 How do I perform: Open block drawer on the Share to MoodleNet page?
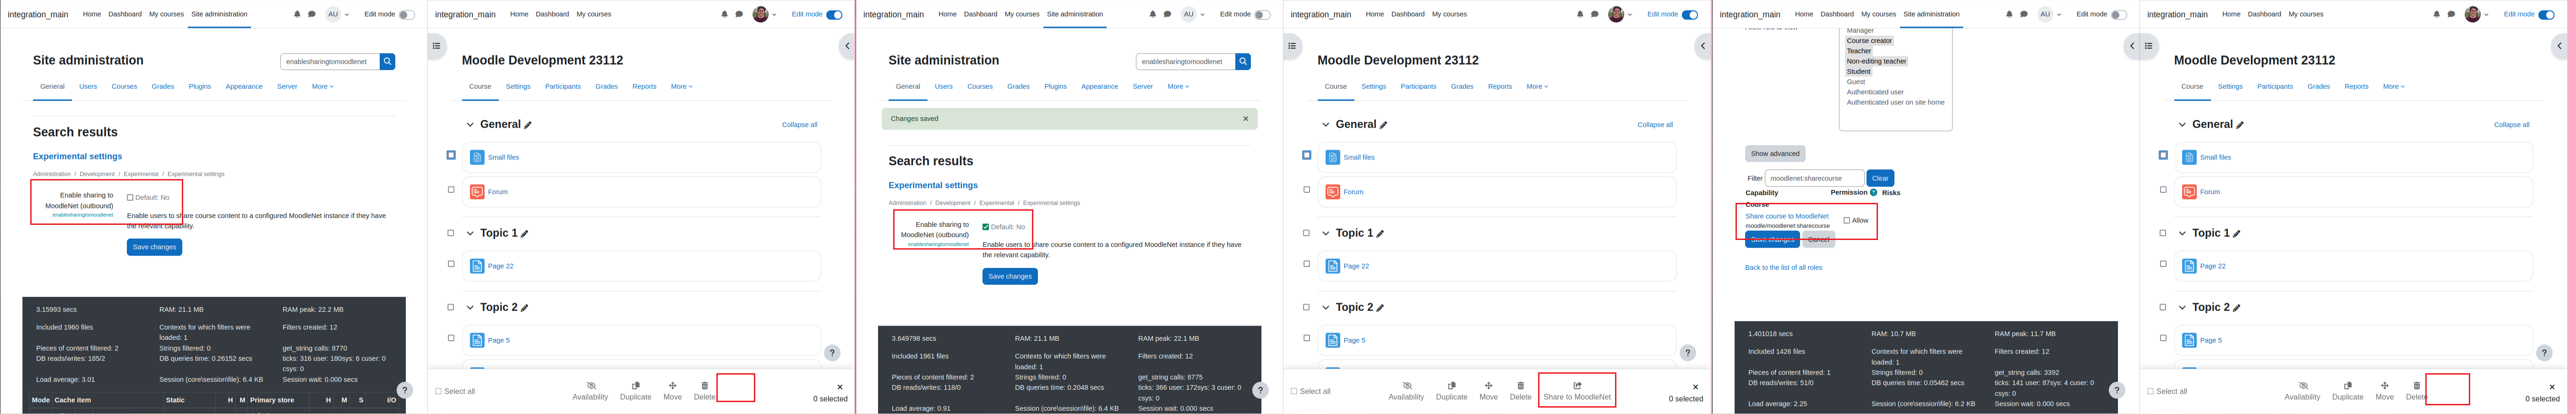point(1703,46)
